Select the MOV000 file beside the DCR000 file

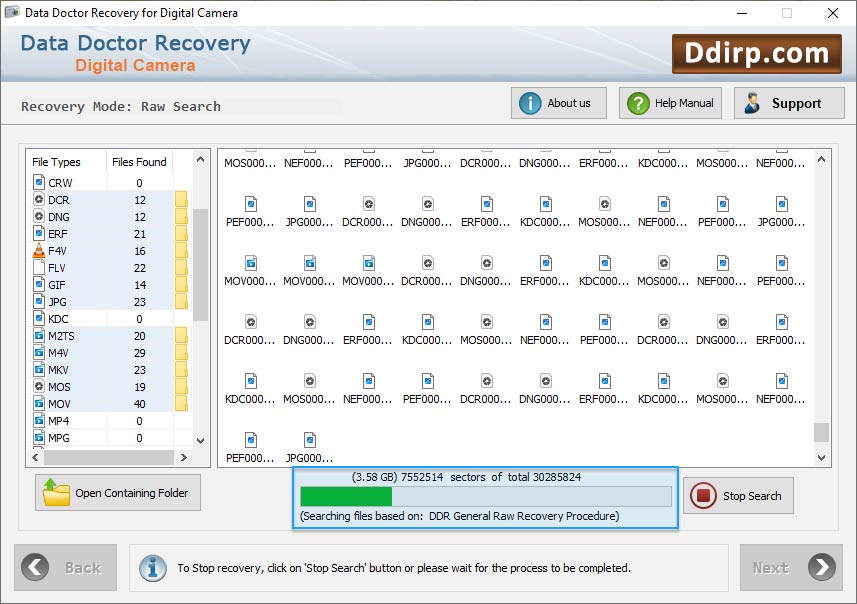point(368,271)
